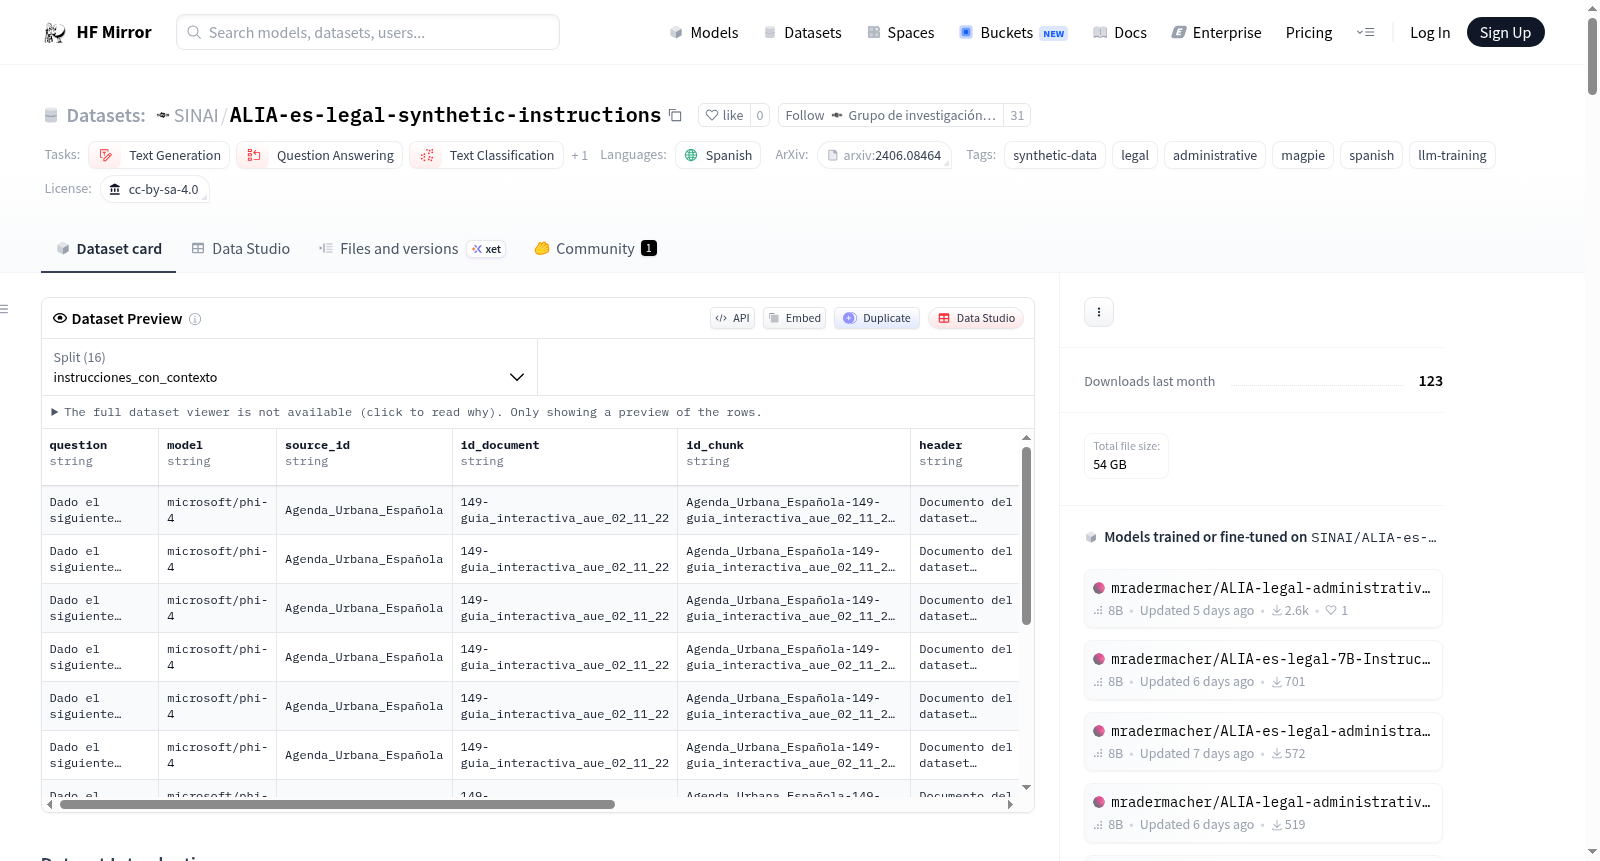
Task: Open the three-dot options menu in sidebar
Action: (x=1099, y=312)
